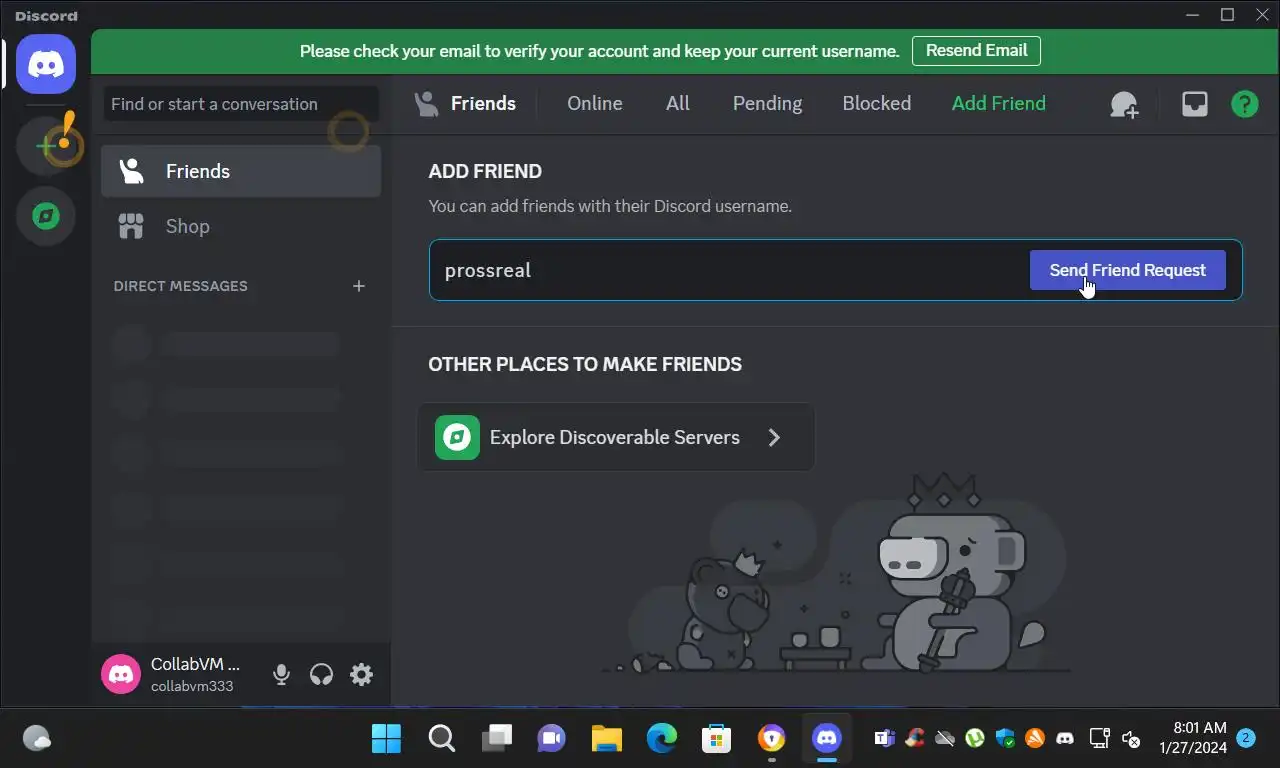The width and height of the screenshot is (1280, 768).
Task: Open User Settings gear
Action: point(361,675)
